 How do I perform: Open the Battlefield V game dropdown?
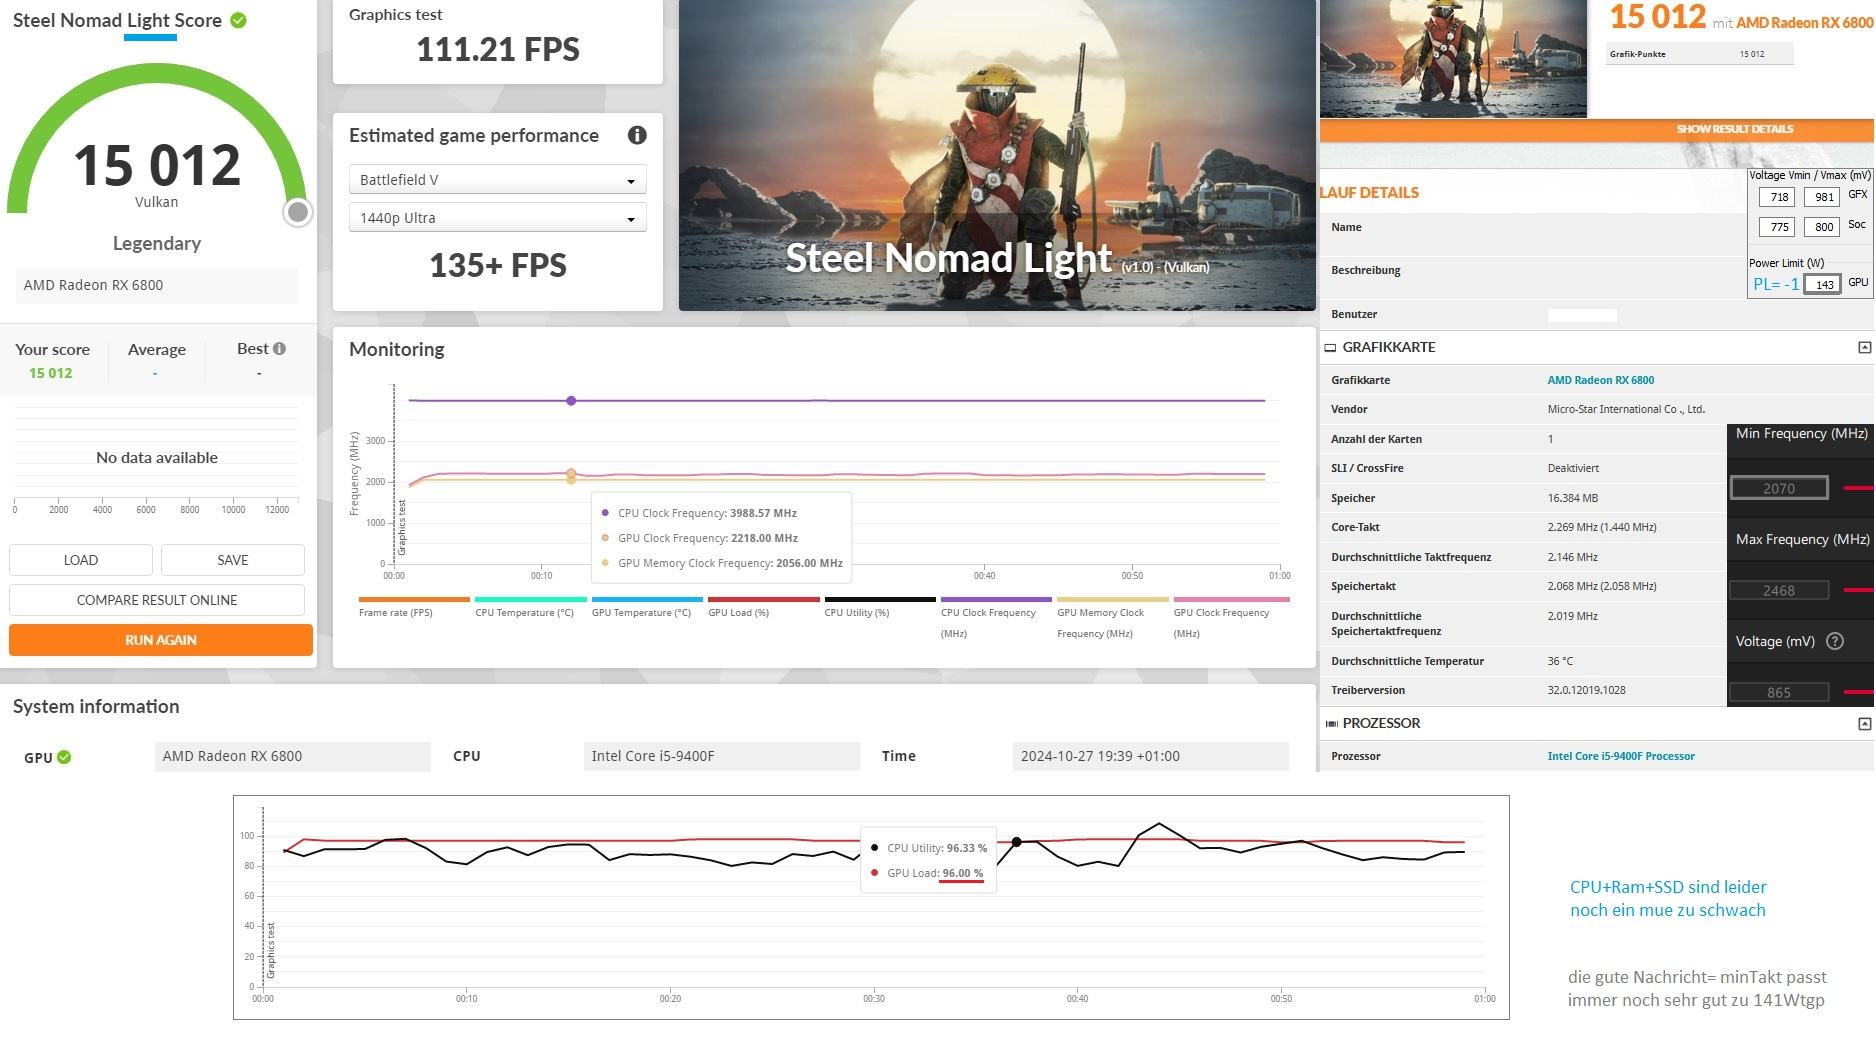tap(497, 180)
